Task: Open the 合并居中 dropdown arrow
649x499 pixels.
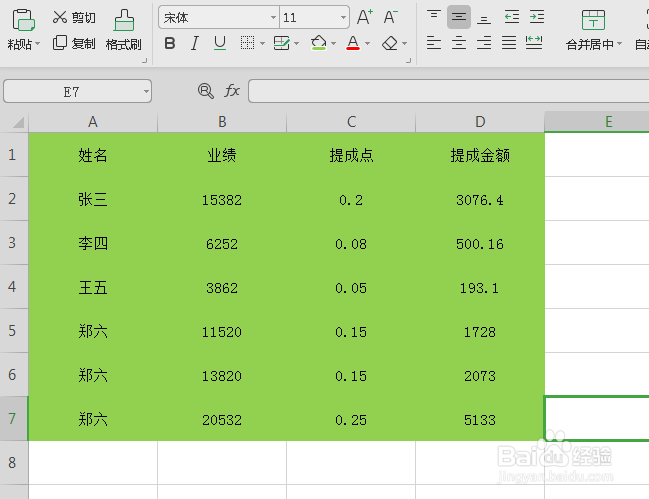Action: (620, 43)
